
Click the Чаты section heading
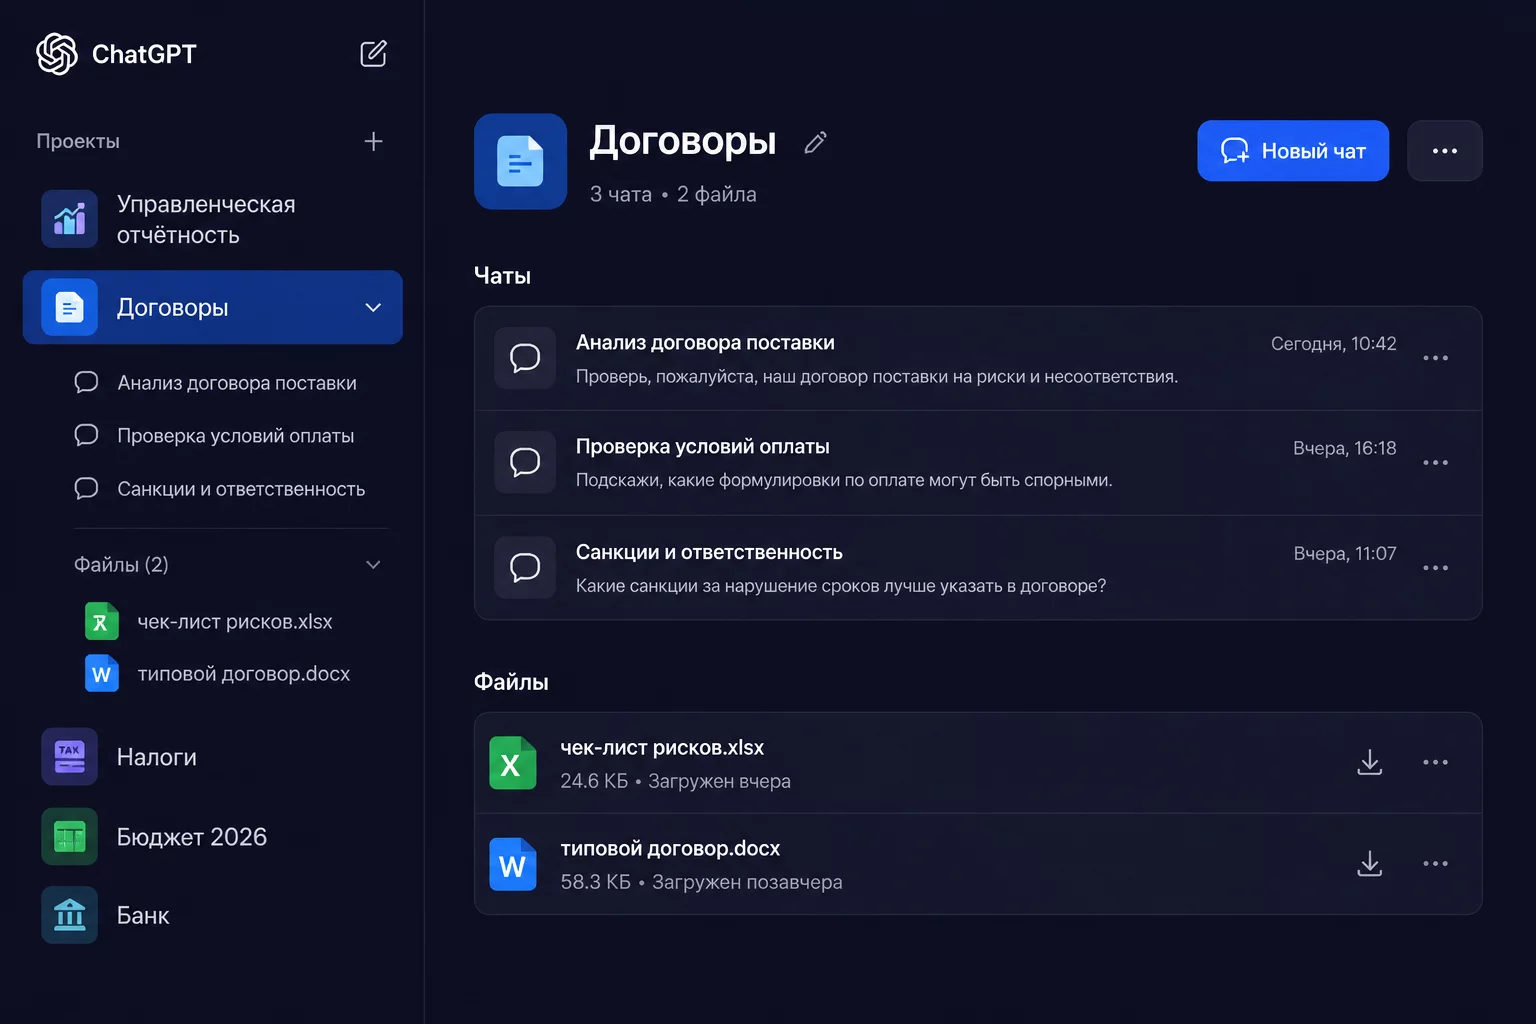tap(502, 276)
